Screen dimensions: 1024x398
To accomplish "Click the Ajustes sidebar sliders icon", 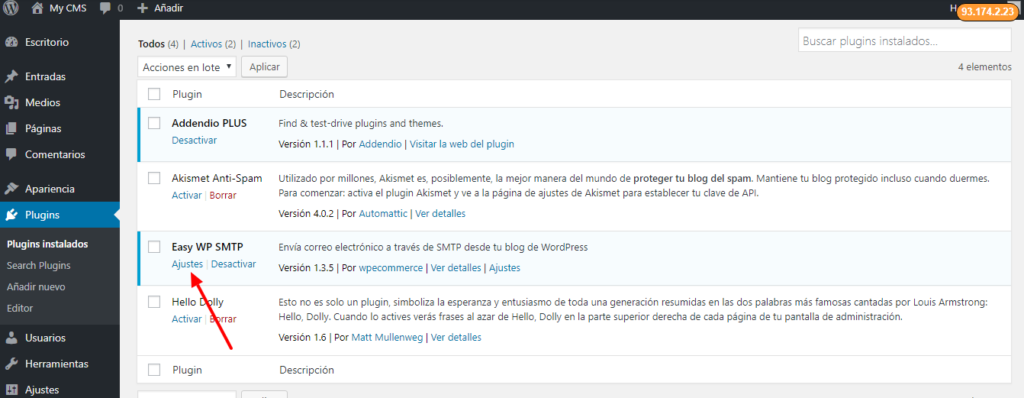I will click(11, 390).
